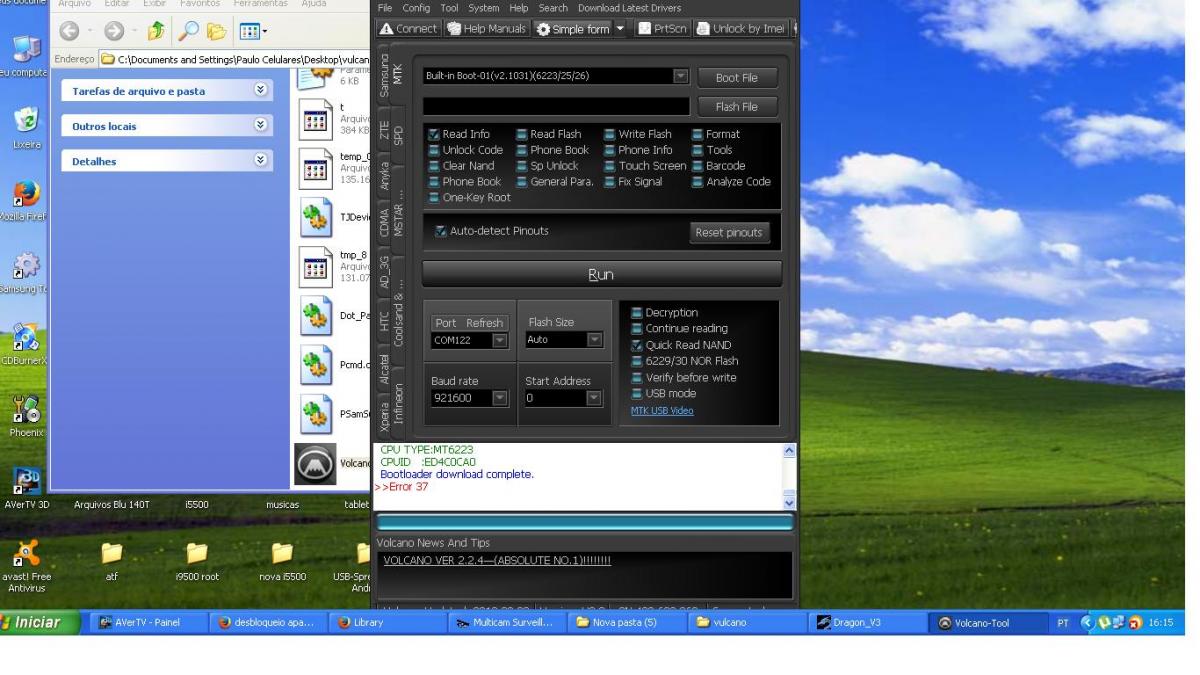Select the temp_0 file icon in Explorer
This screenshot has width=1200, height=675.
317,167
